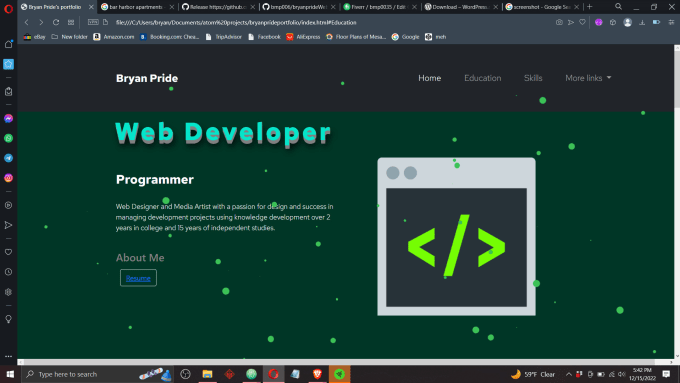Open the sidebar three-dots setup menu

pos(8,356)
